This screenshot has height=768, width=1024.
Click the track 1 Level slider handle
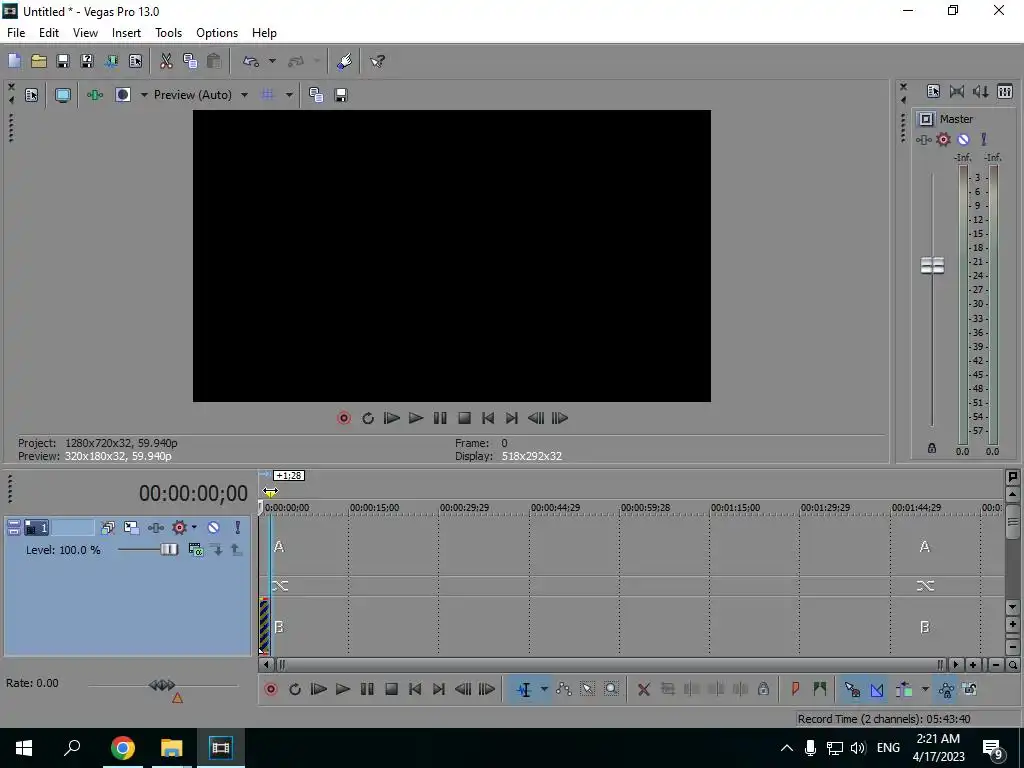[168, 550]
